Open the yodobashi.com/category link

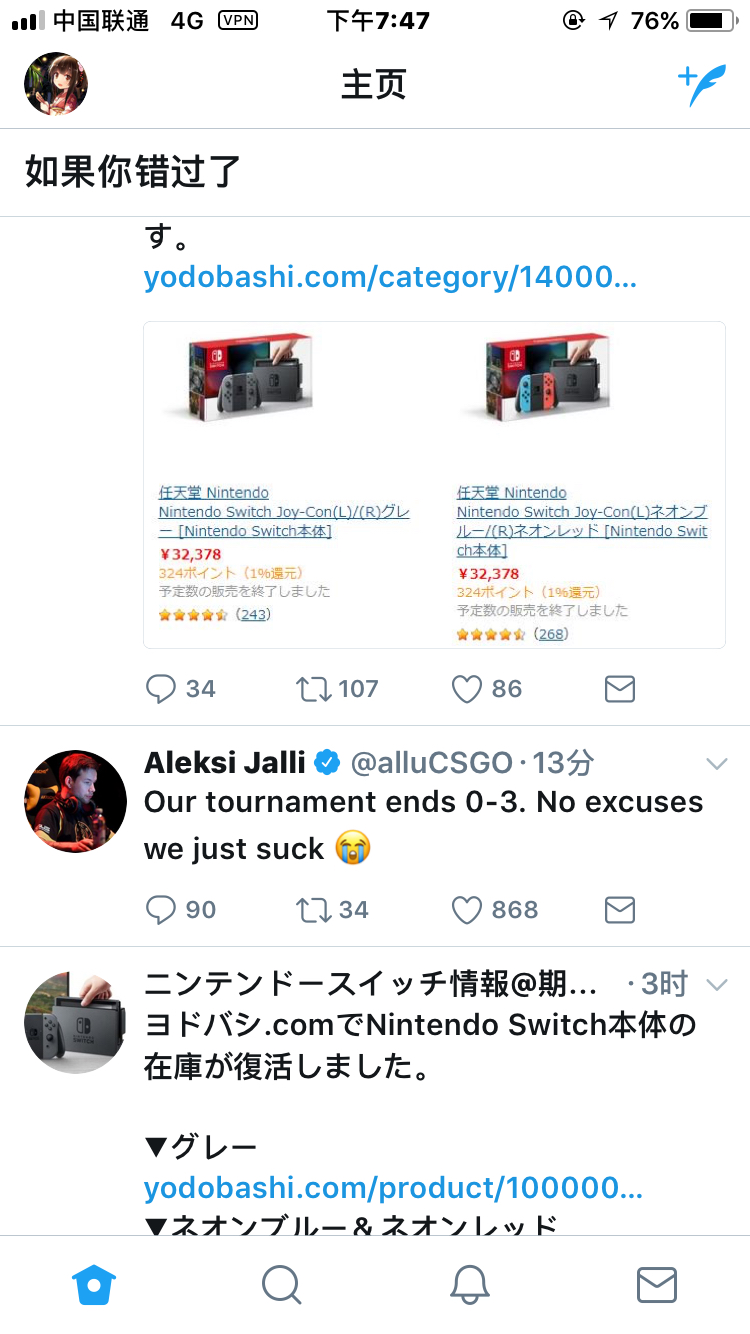coord(390,277)
